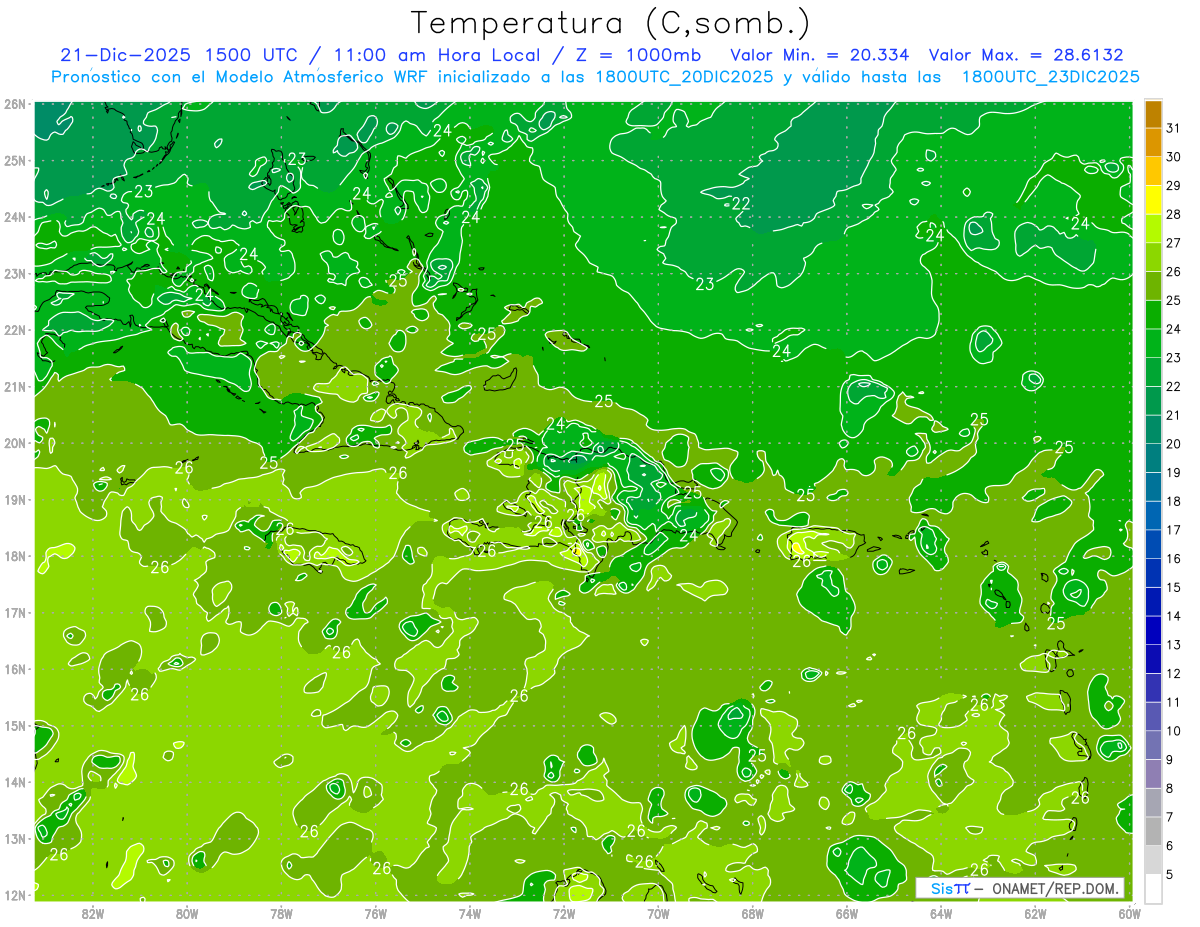Click colorbar legend label "15"
The height and width of the screenshot is (927, 1200).
coord(1173,588)
